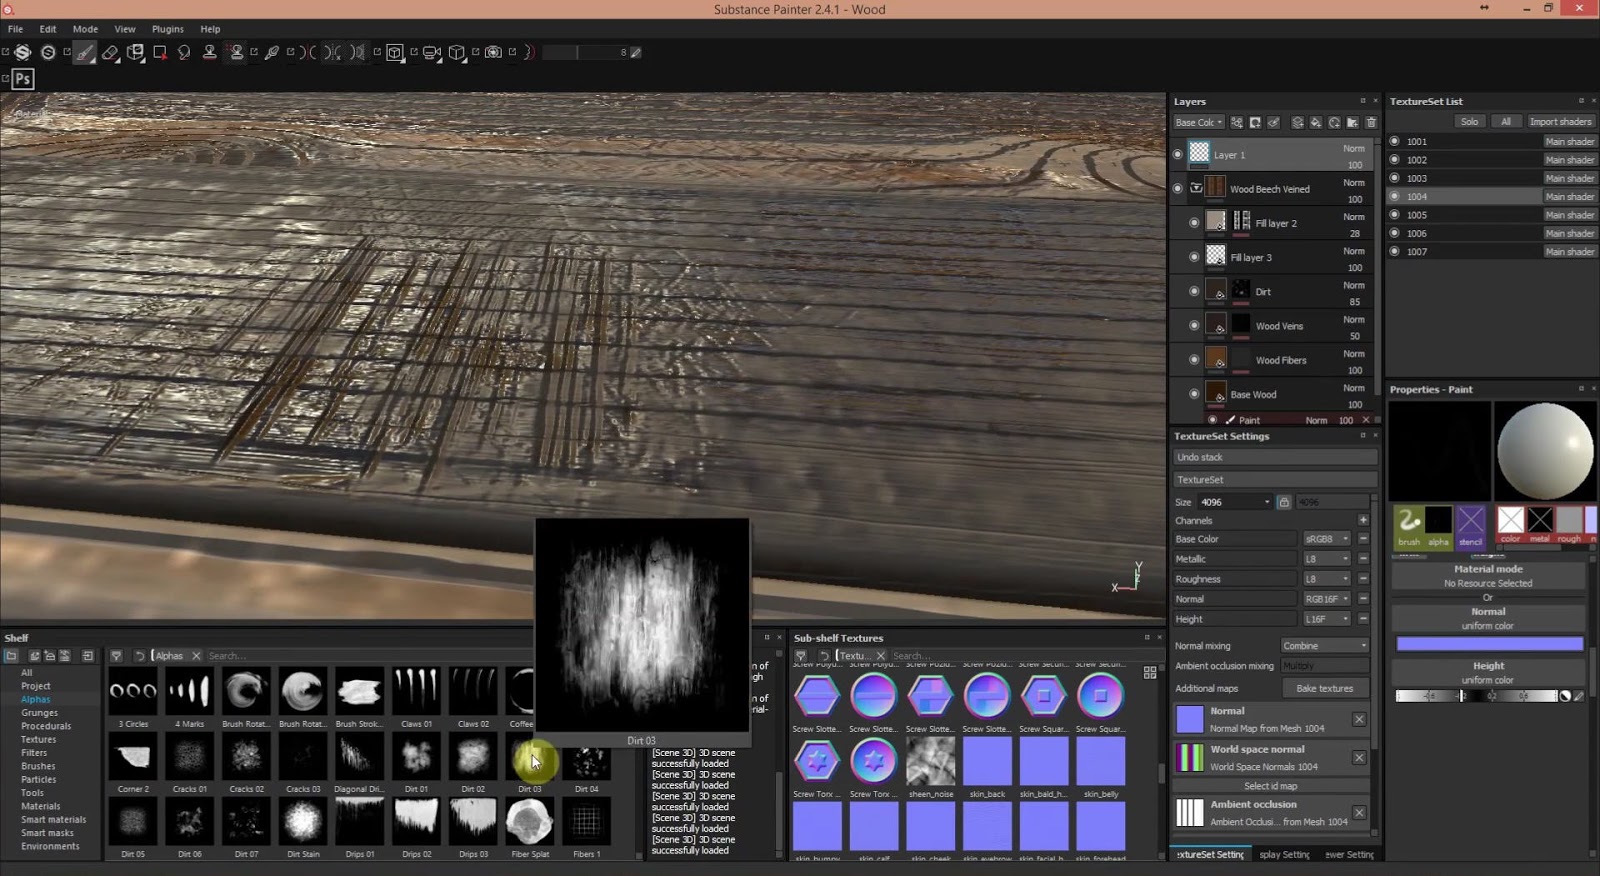
Task: Remove the Paint effect from Base Wood
Action: pos(1366,420)
